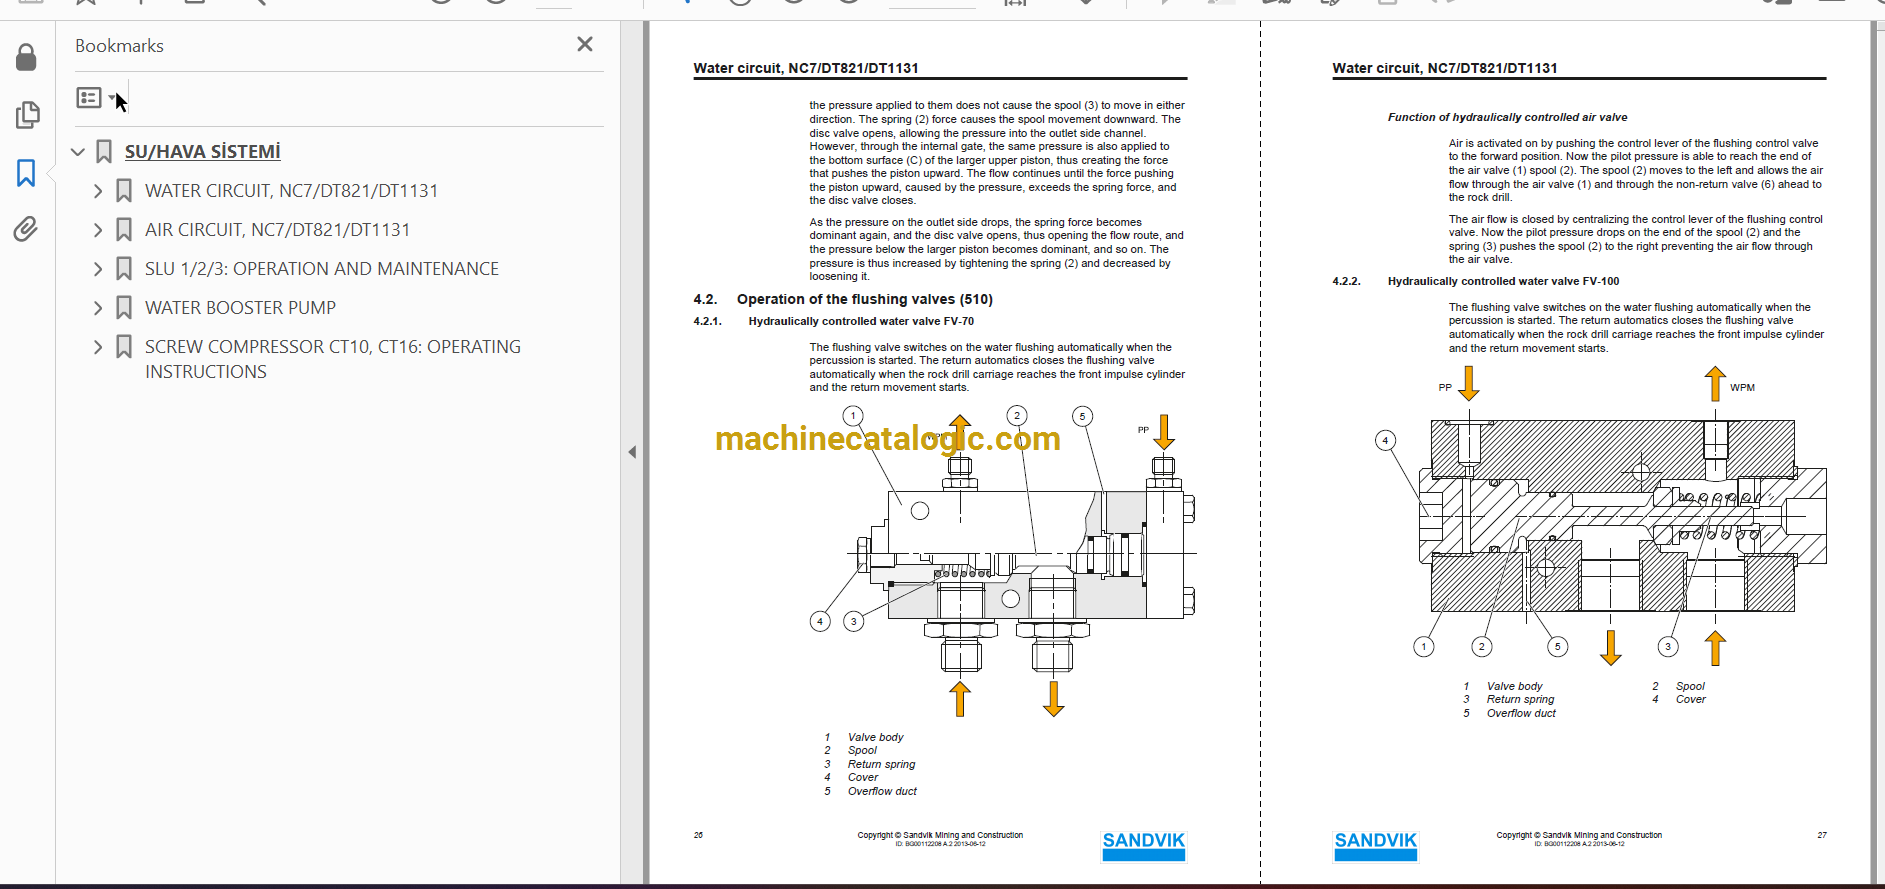Click 'Overflow duct' legend entry on page 27
1885x889 pixels.
1521,713
